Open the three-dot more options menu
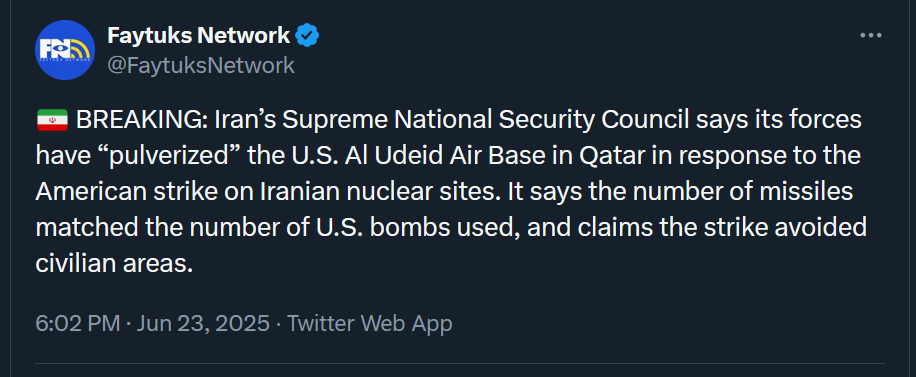This screenshot has width=916, height=377. point(871,36)
